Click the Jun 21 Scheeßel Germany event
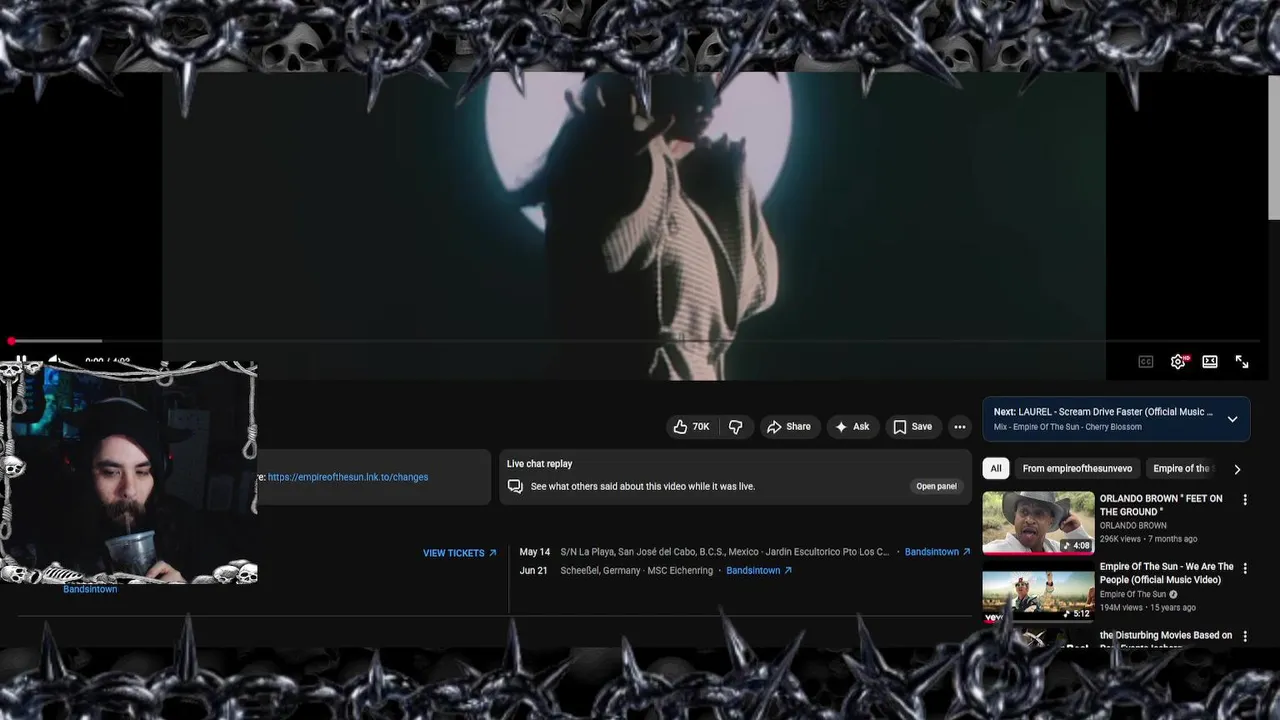 (x=616, y=571)
